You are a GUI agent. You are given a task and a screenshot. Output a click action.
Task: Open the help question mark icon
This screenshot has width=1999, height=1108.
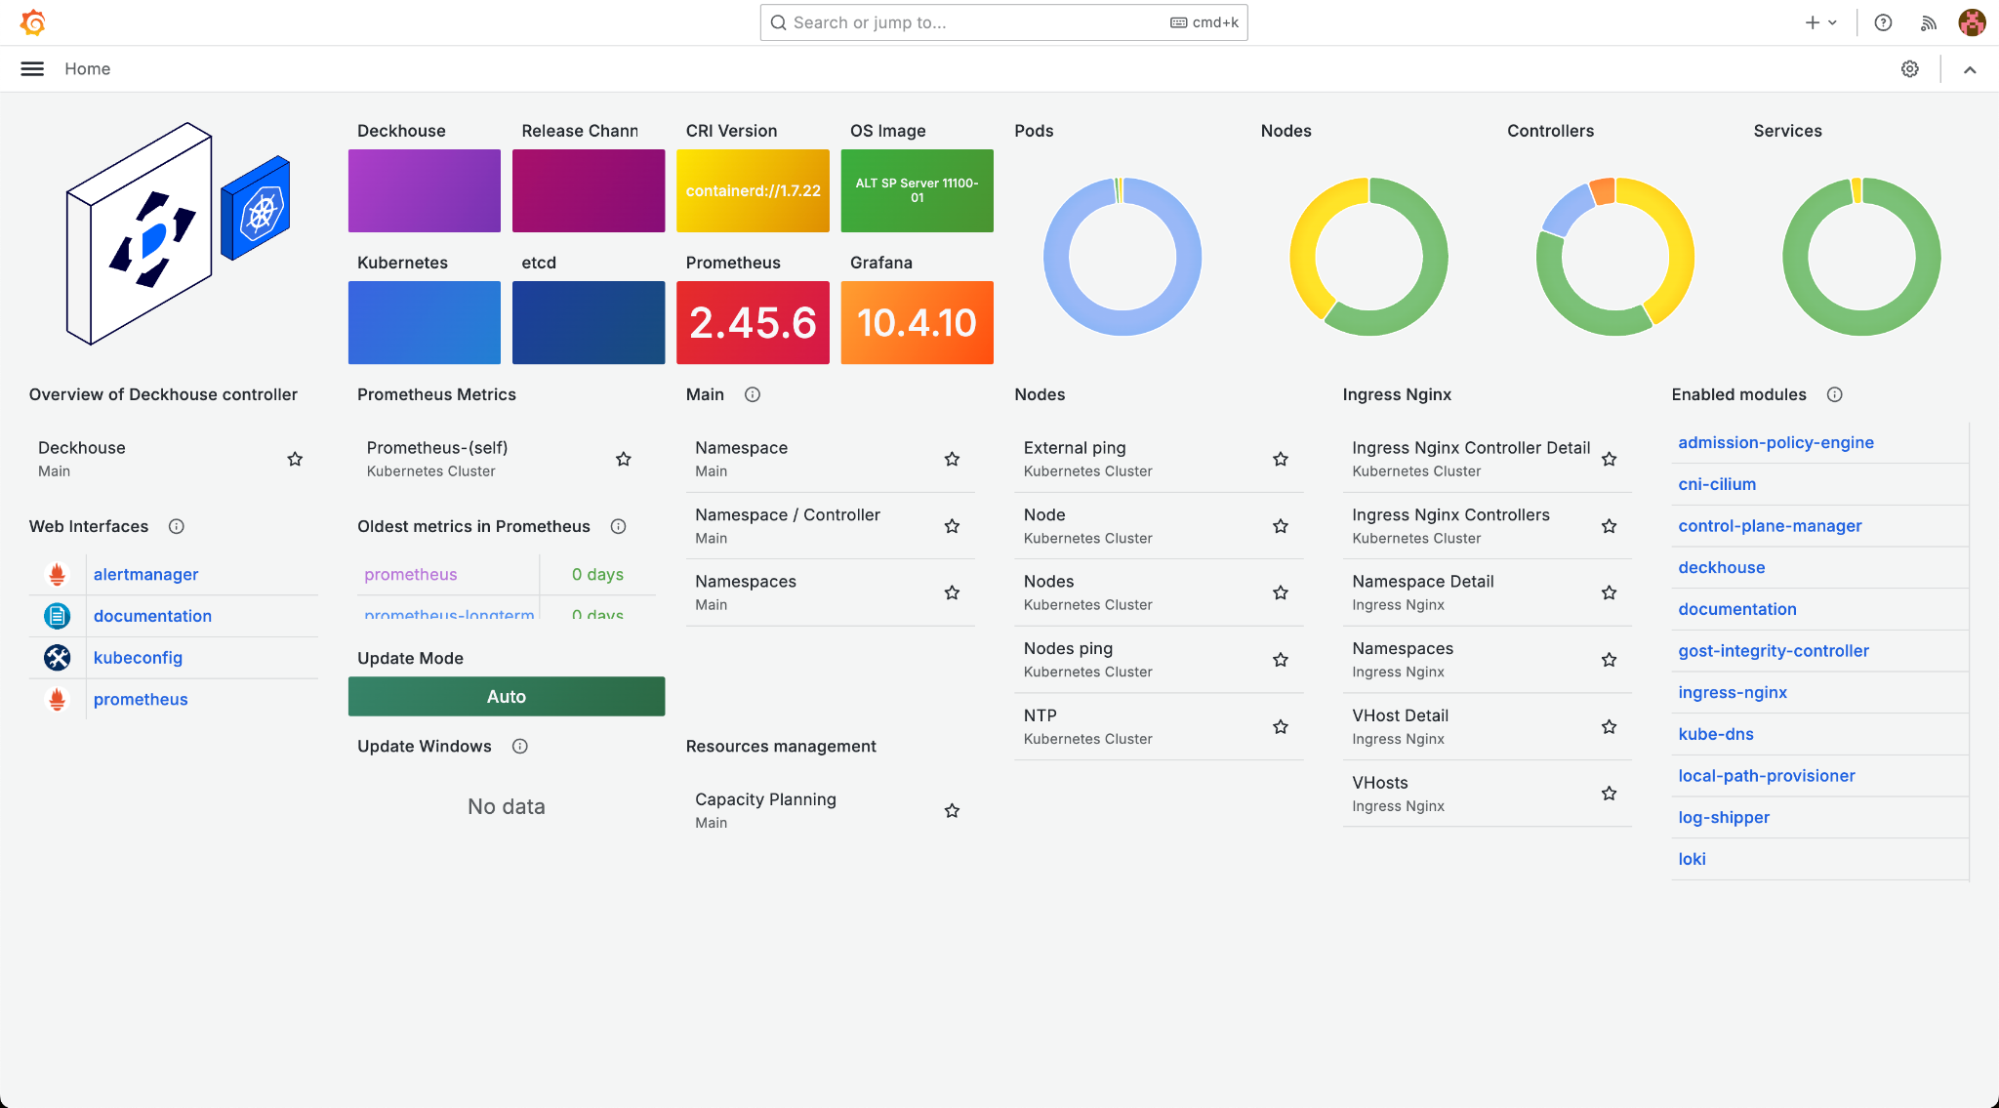point(1883,22)
